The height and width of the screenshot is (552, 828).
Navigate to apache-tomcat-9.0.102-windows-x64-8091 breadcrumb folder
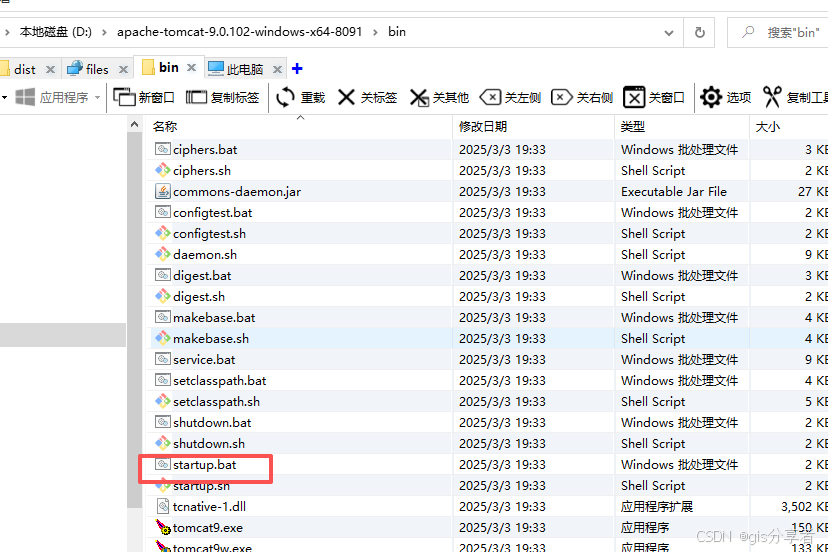(x=239, y=32)
